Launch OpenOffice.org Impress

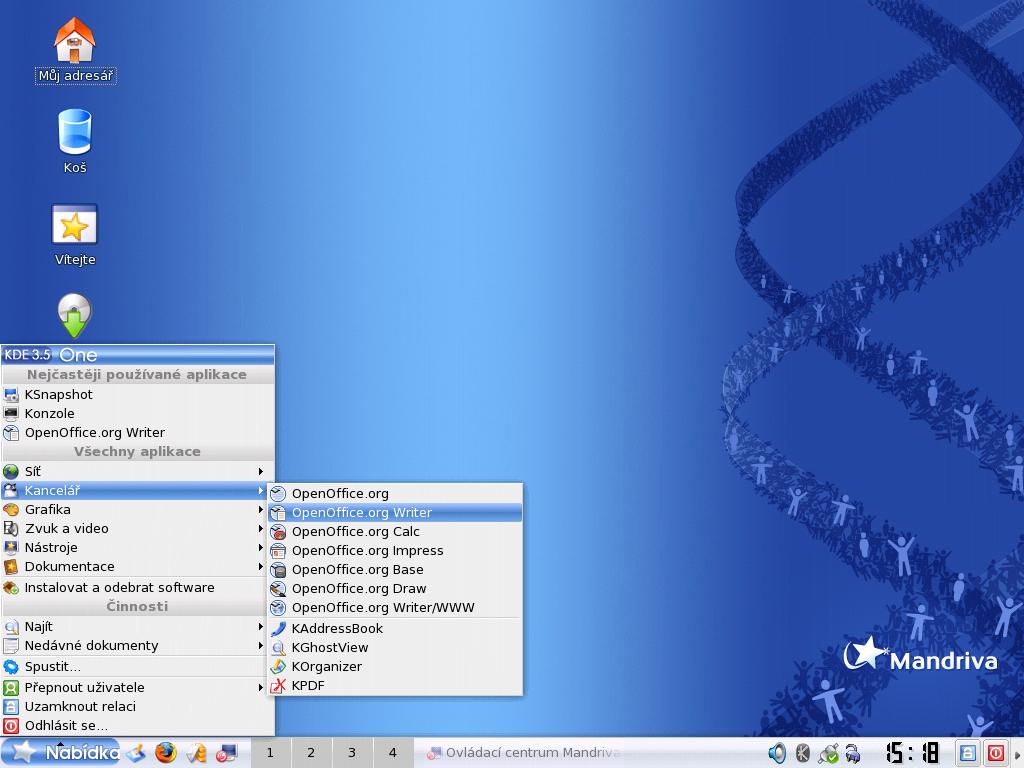coord(395,551)
